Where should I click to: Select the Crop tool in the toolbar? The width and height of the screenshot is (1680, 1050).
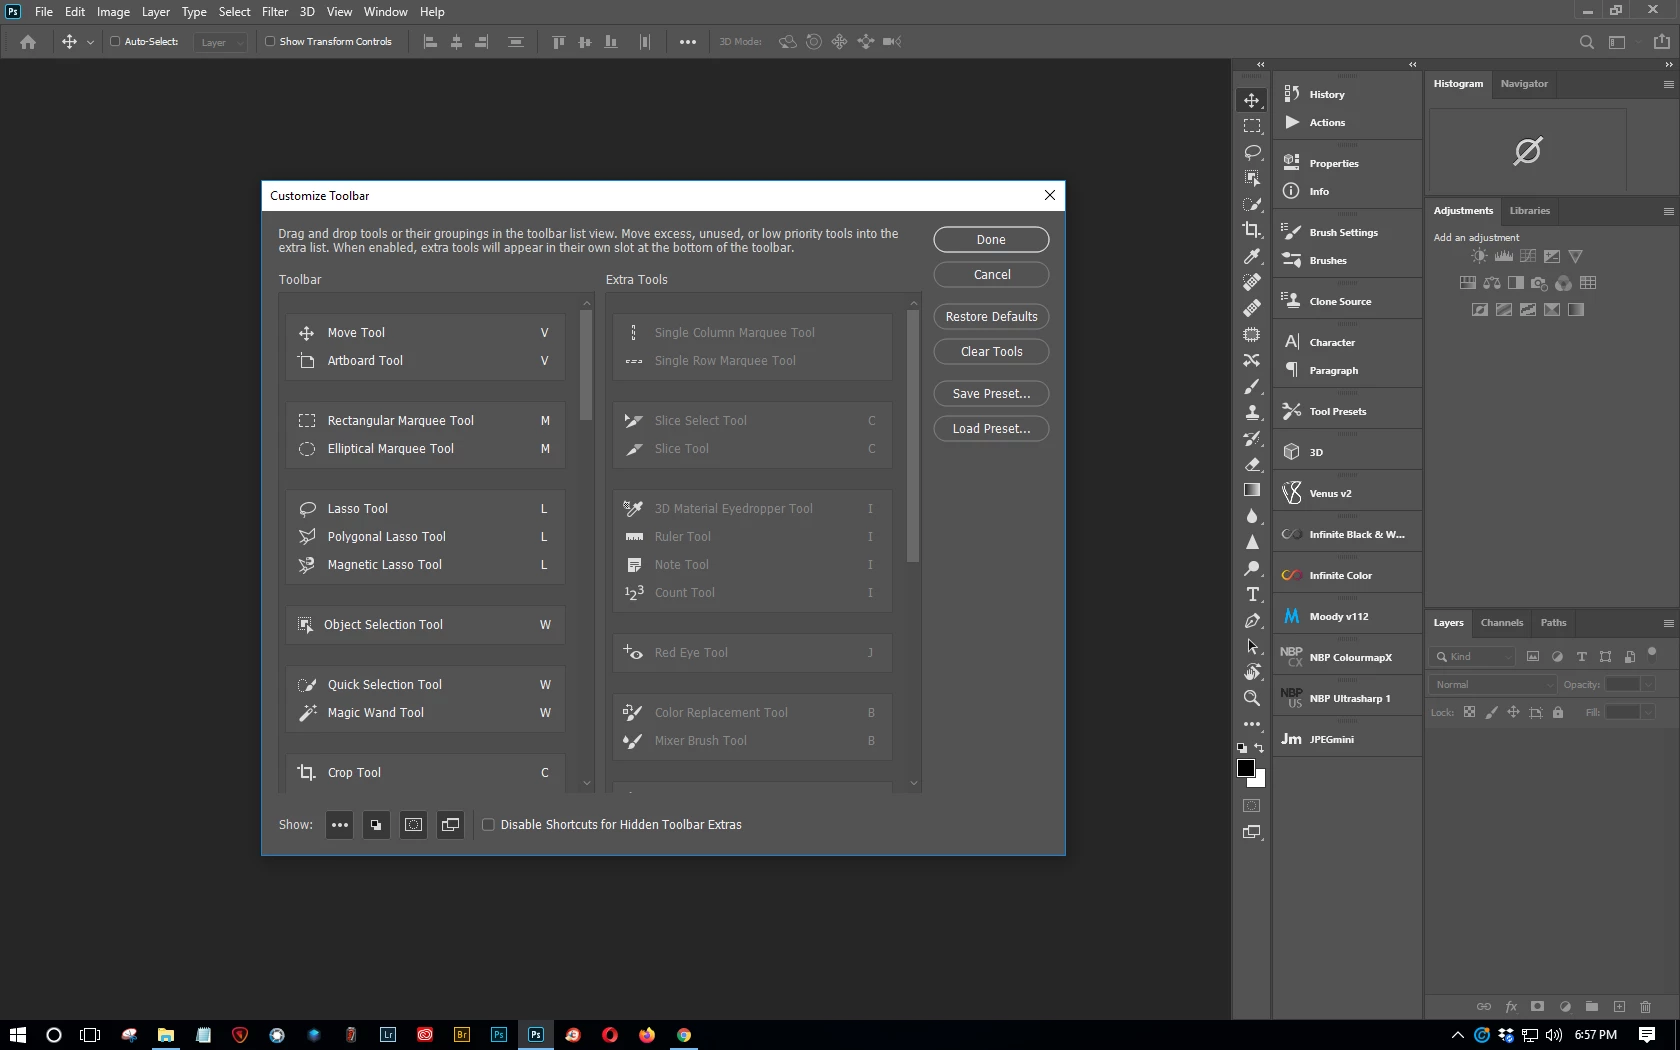click(1252, 230)
